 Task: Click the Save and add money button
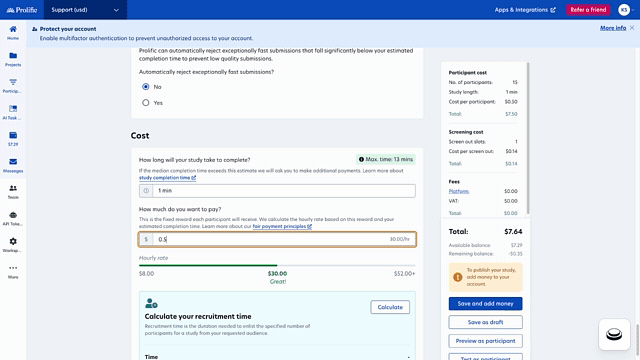coord(485,304)
